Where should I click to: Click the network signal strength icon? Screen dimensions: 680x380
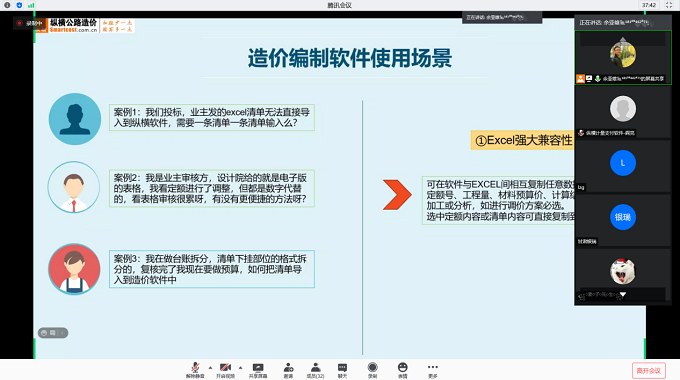pos(31,5)
